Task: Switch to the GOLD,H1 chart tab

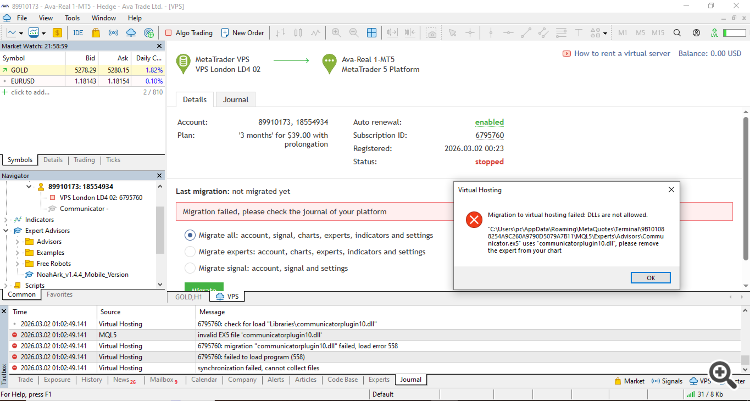Action: [x=188, y=297]
